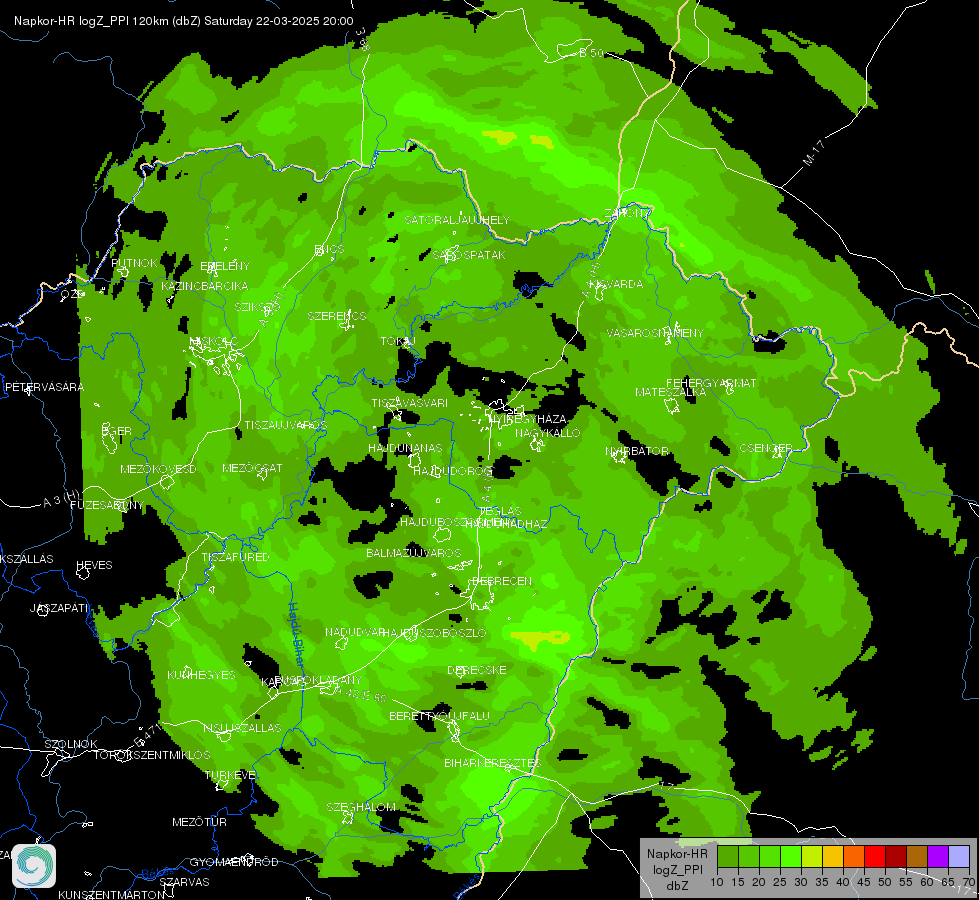Image resolution: width=979 pixels, height=900 pixels.
Task: Select the bright green 25-30 dBZ swatch
Action: (x=791, y=857)
